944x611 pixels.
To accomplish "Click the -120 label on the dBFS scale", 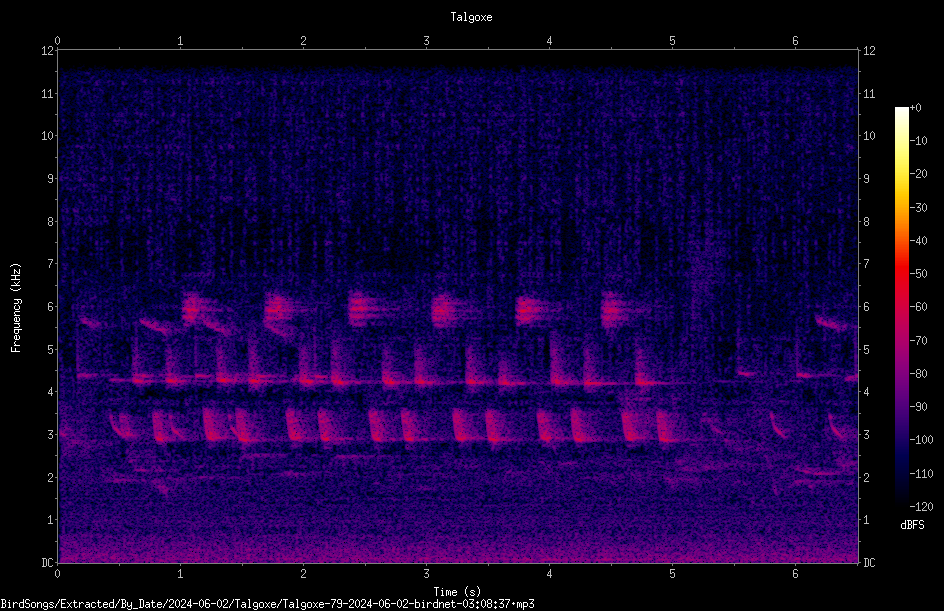I will (x=921, y=507).
